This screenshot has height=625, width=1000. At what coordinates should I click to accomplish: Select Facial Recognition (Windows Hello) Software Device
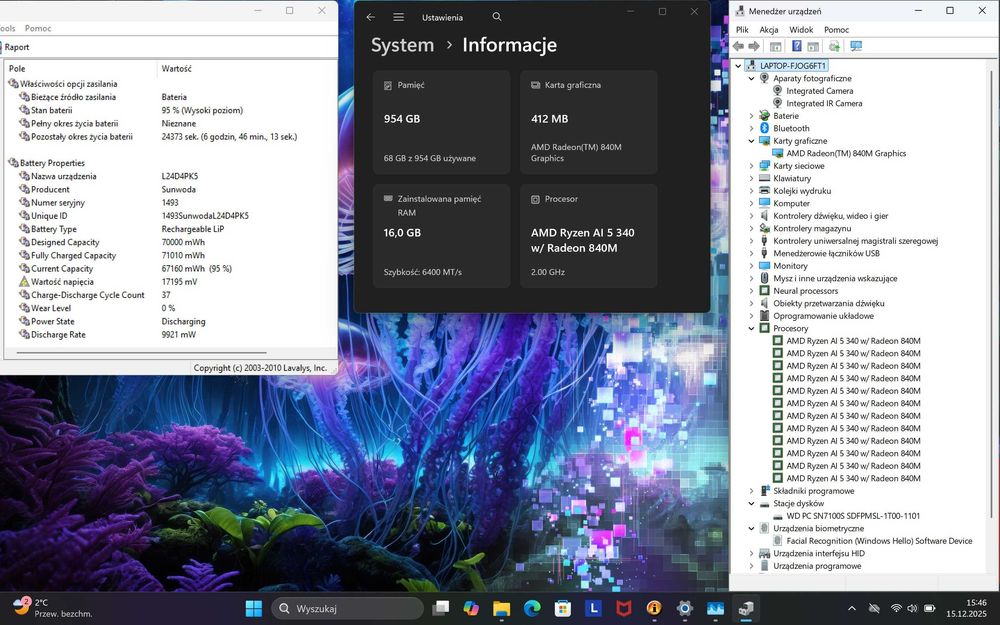coord(879,541)
